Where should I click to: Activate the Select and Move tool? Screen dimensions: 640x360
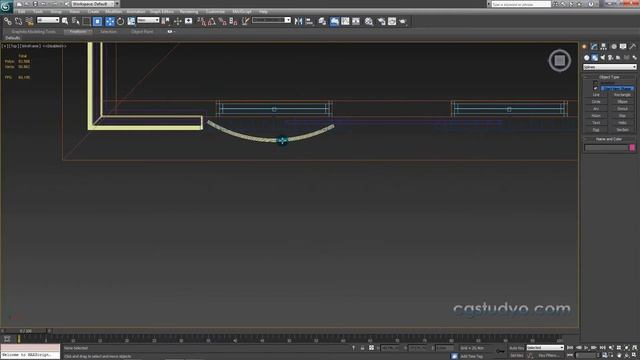(110, 21)
